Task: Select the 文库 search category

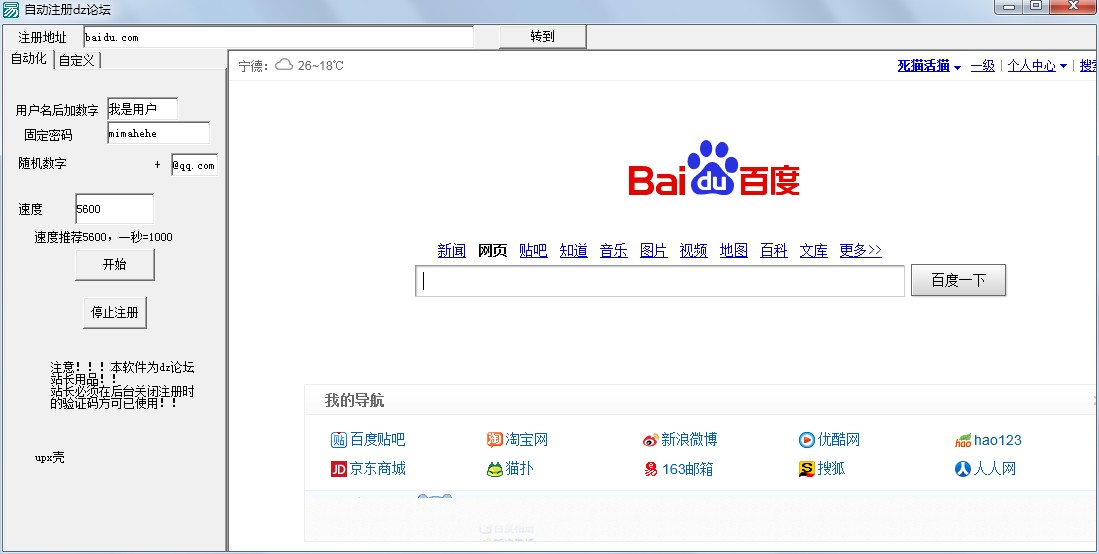Action: click(x=814, y=250)
